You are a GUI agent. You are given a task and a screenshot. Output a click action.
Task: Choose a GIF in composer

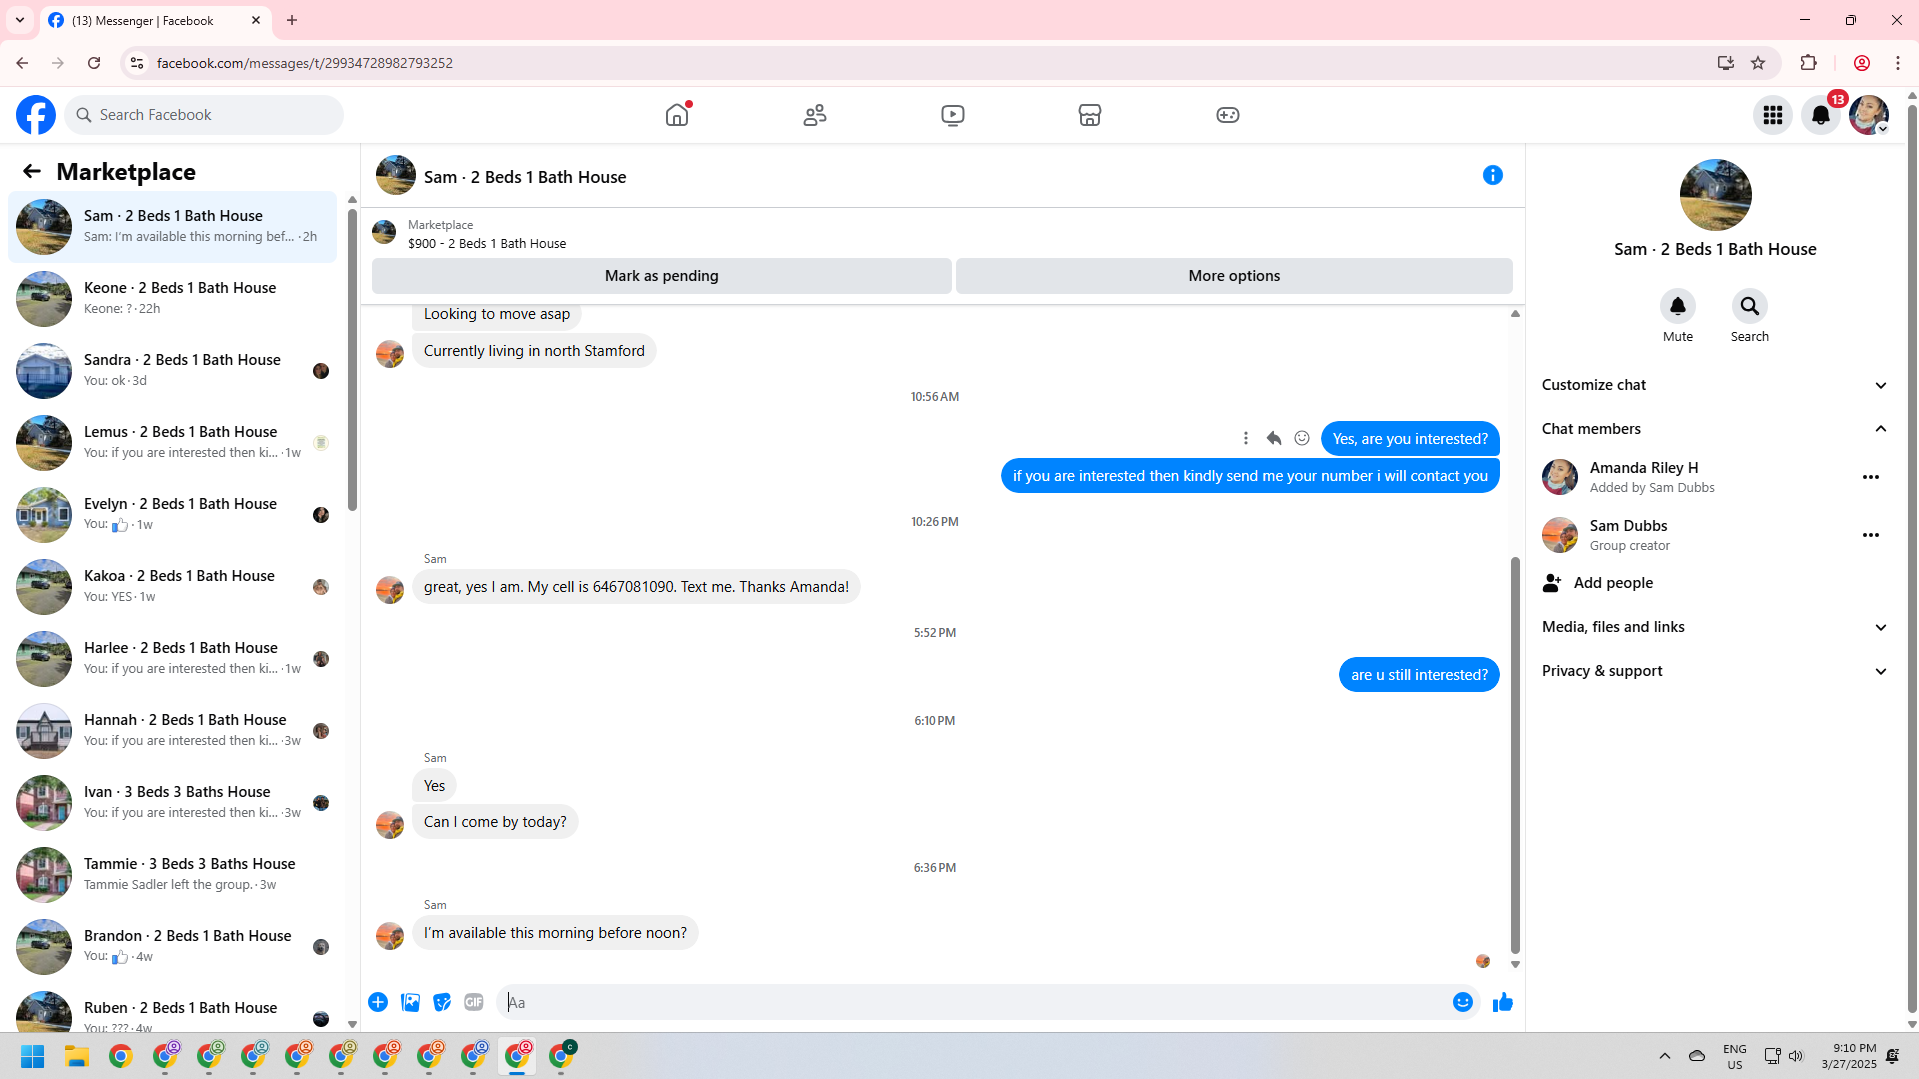[474, 1002]
